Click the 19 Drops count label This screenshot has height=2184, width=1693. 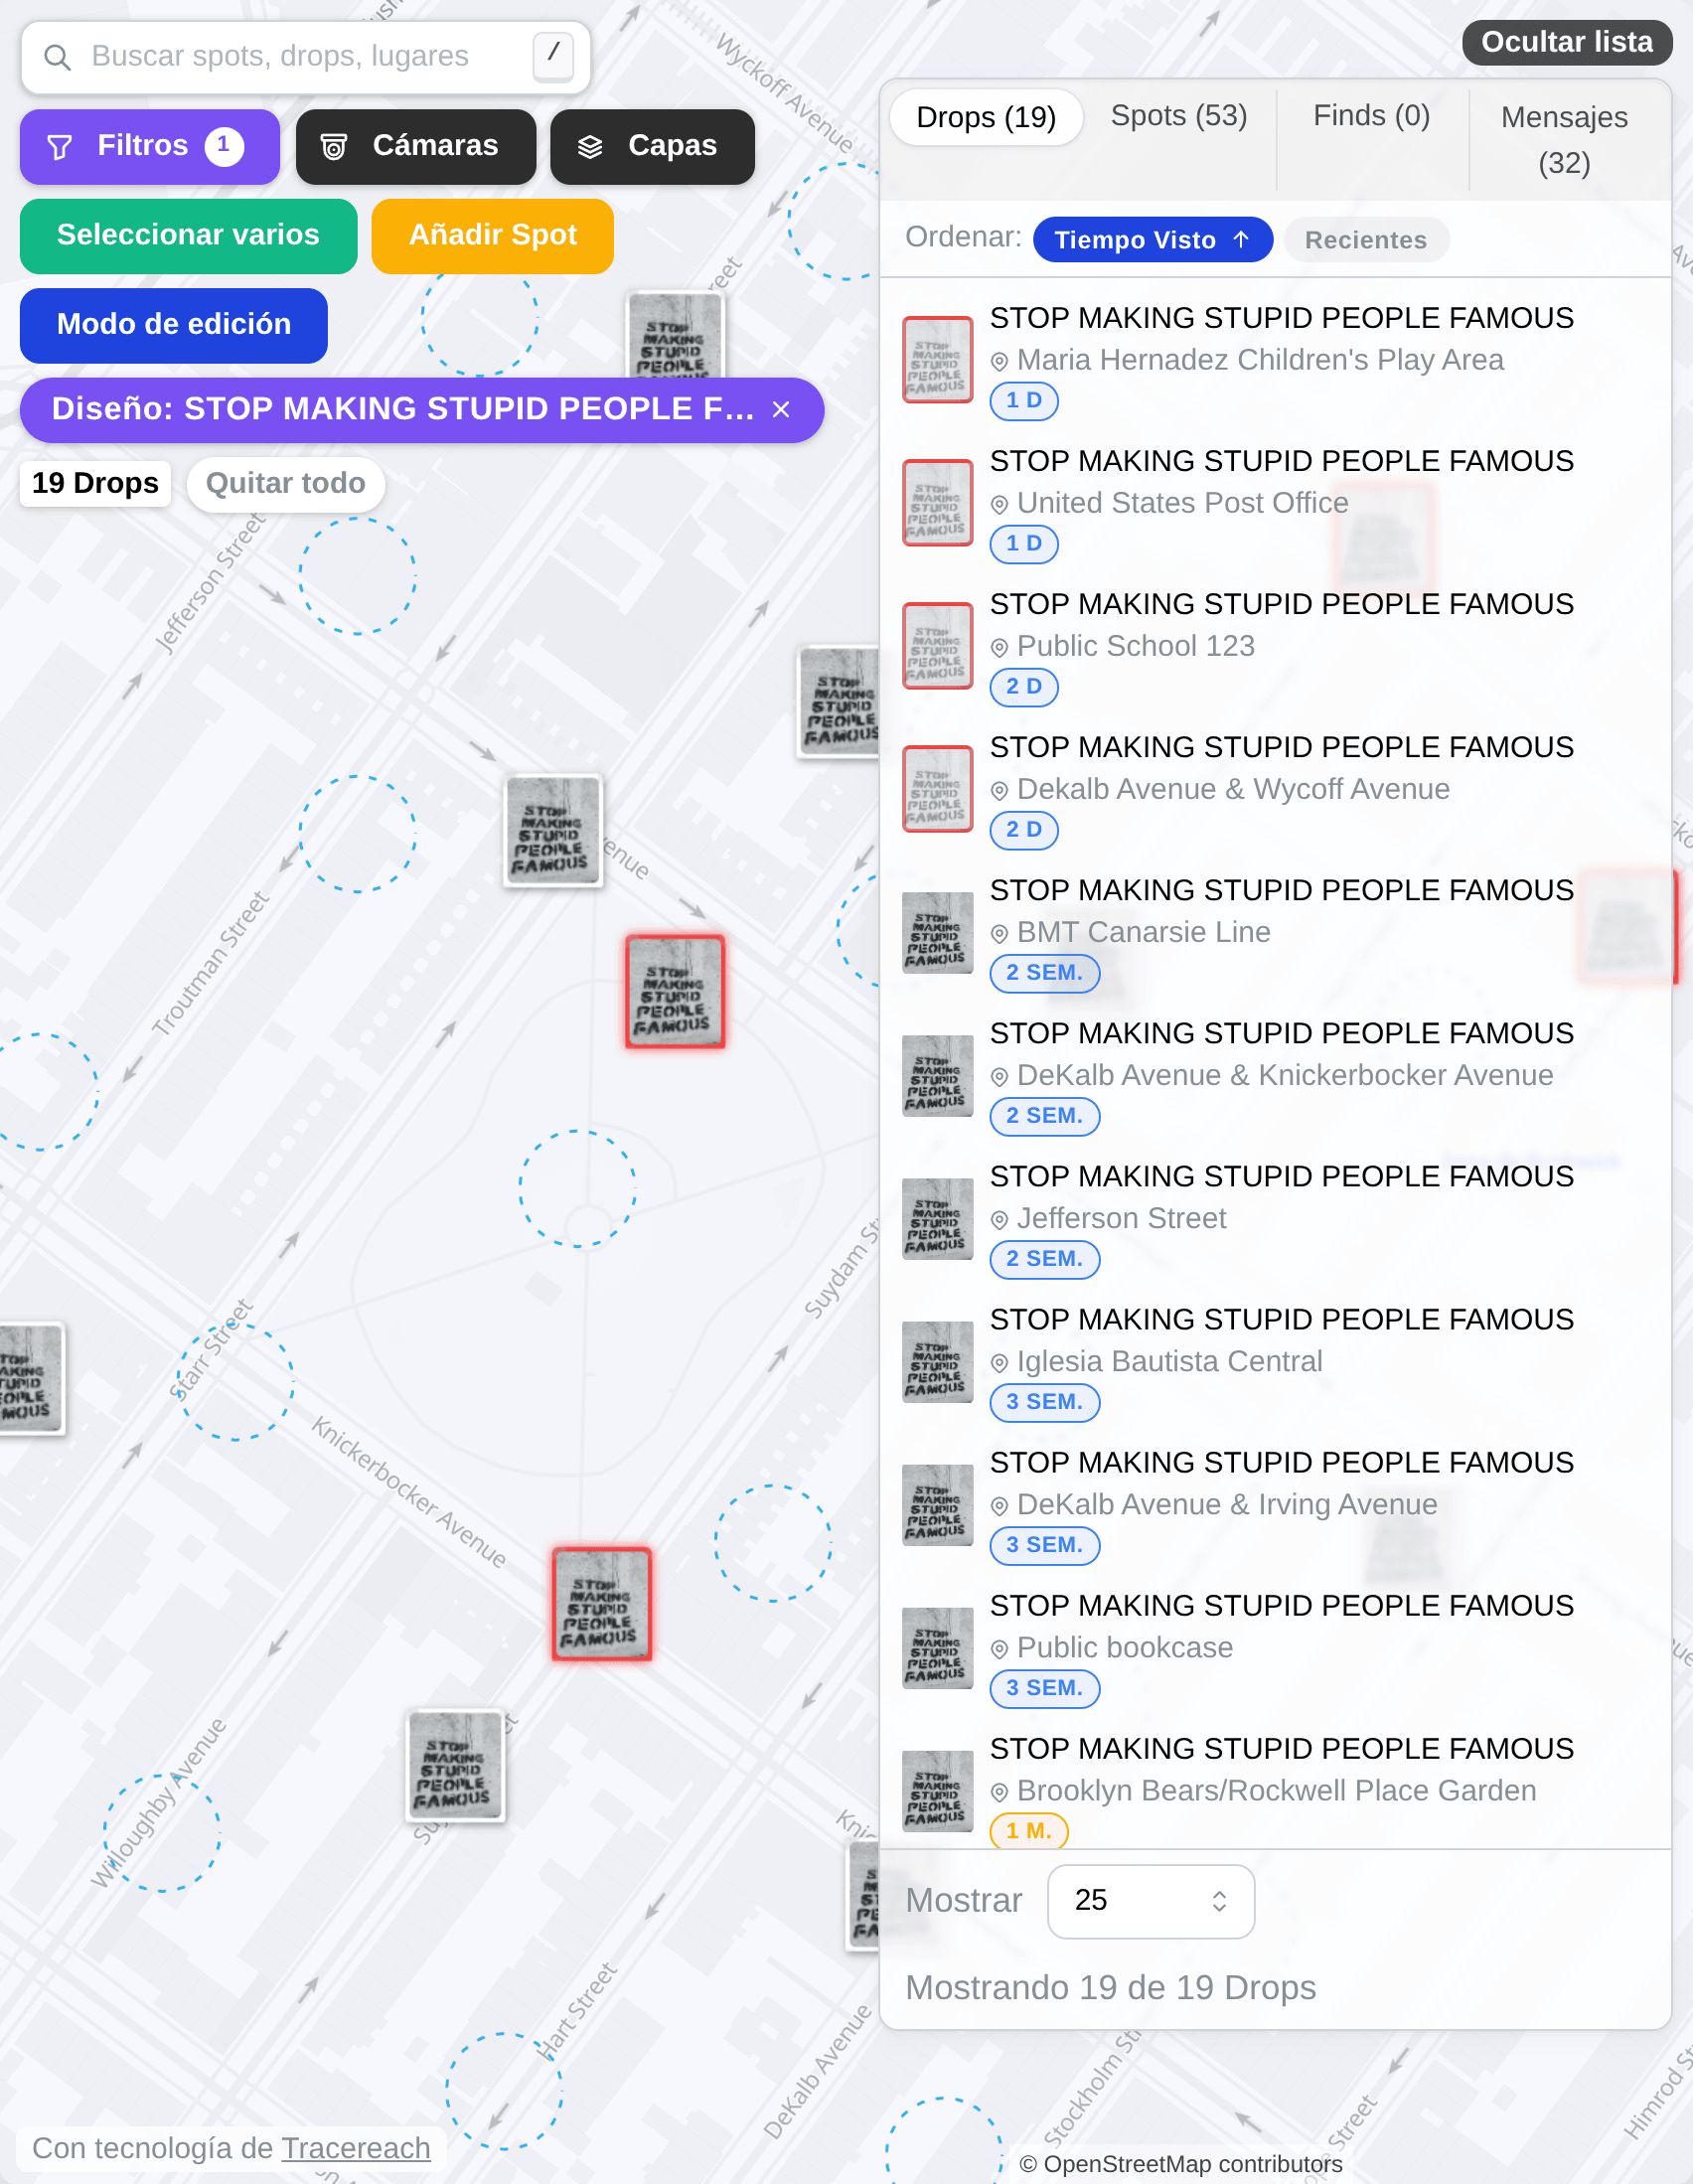pos(95,484)
